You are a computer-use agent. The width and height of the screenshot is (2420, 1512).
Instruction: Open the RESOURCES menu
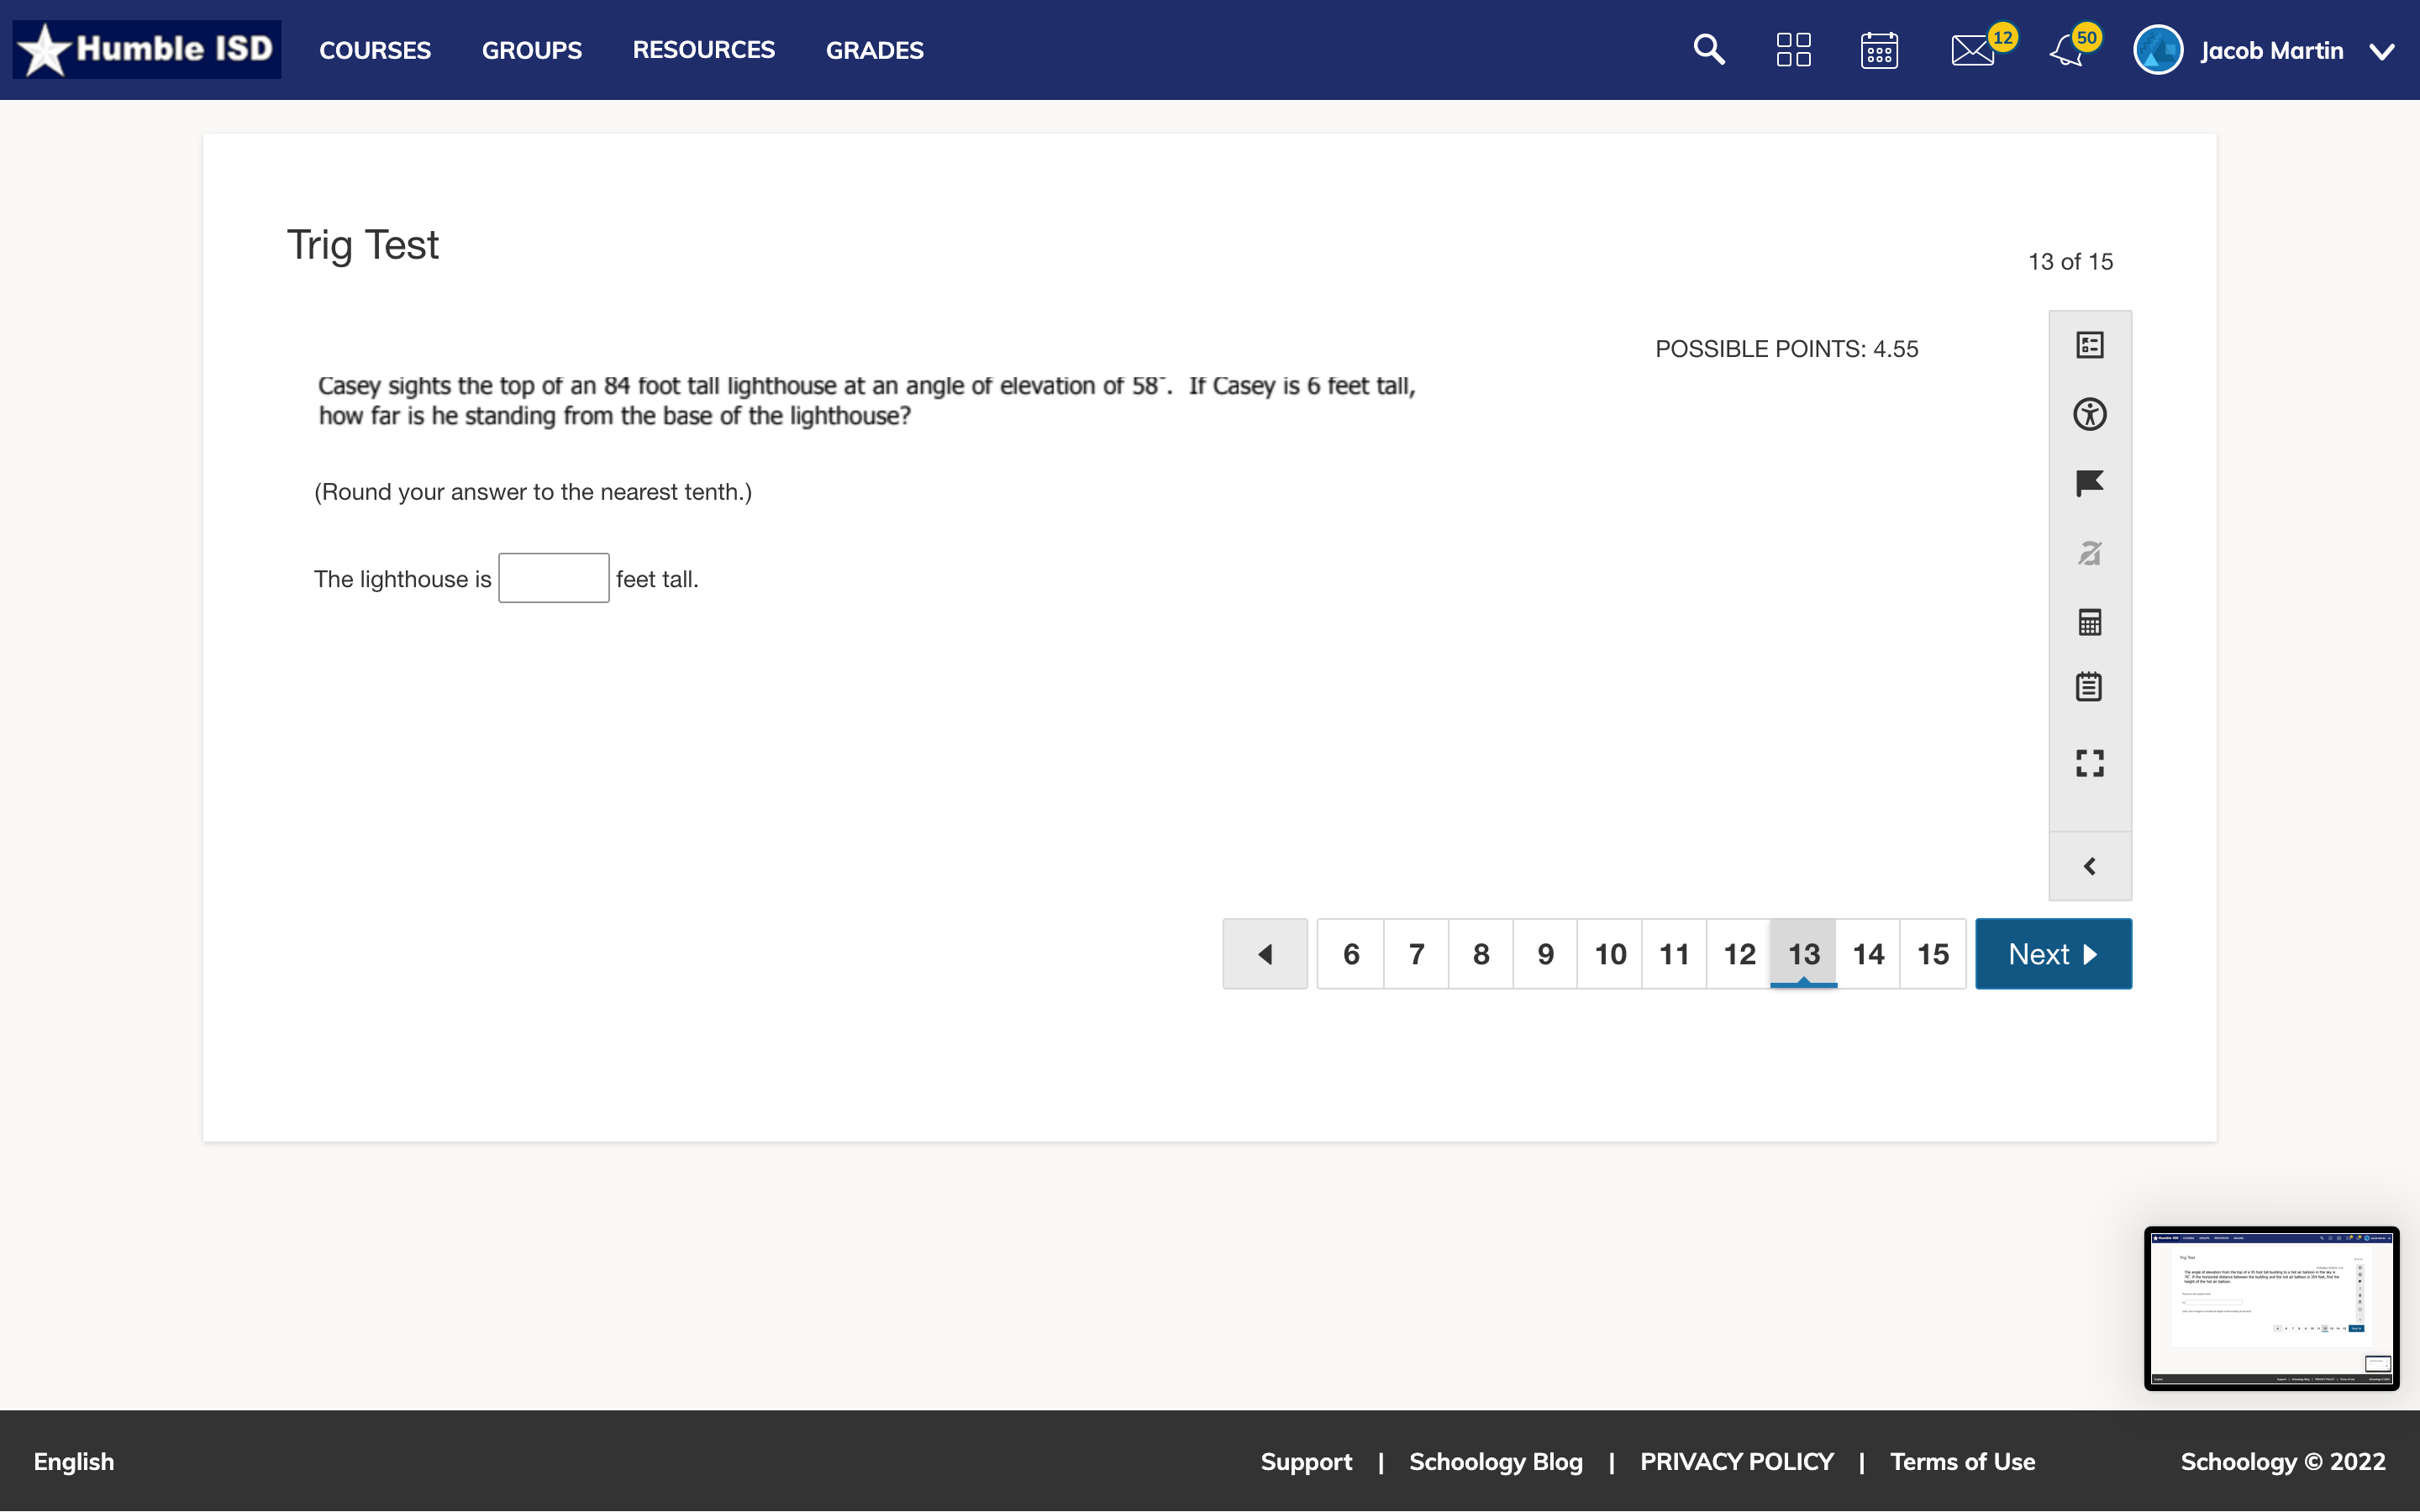(x=704, y=50)
